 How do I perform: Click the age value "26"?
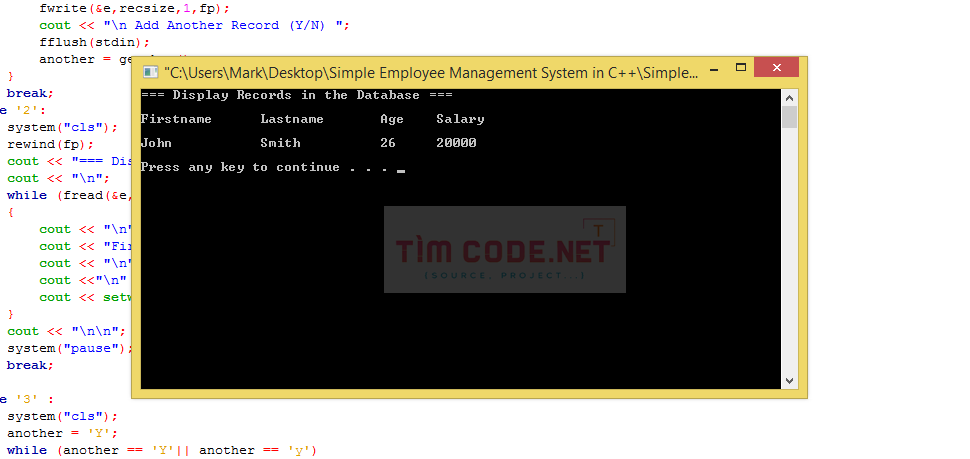(388, 143)
